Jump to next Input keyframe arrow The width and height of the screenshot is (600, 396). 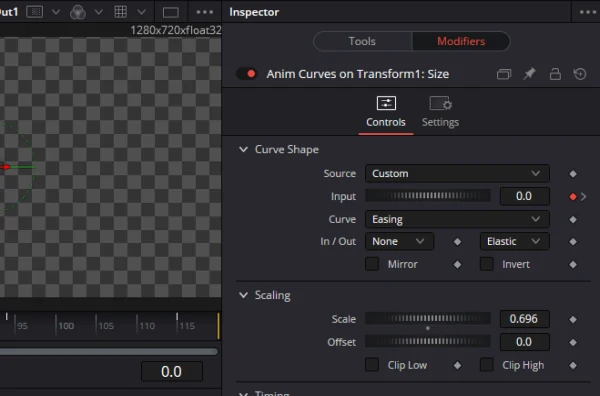584,197
